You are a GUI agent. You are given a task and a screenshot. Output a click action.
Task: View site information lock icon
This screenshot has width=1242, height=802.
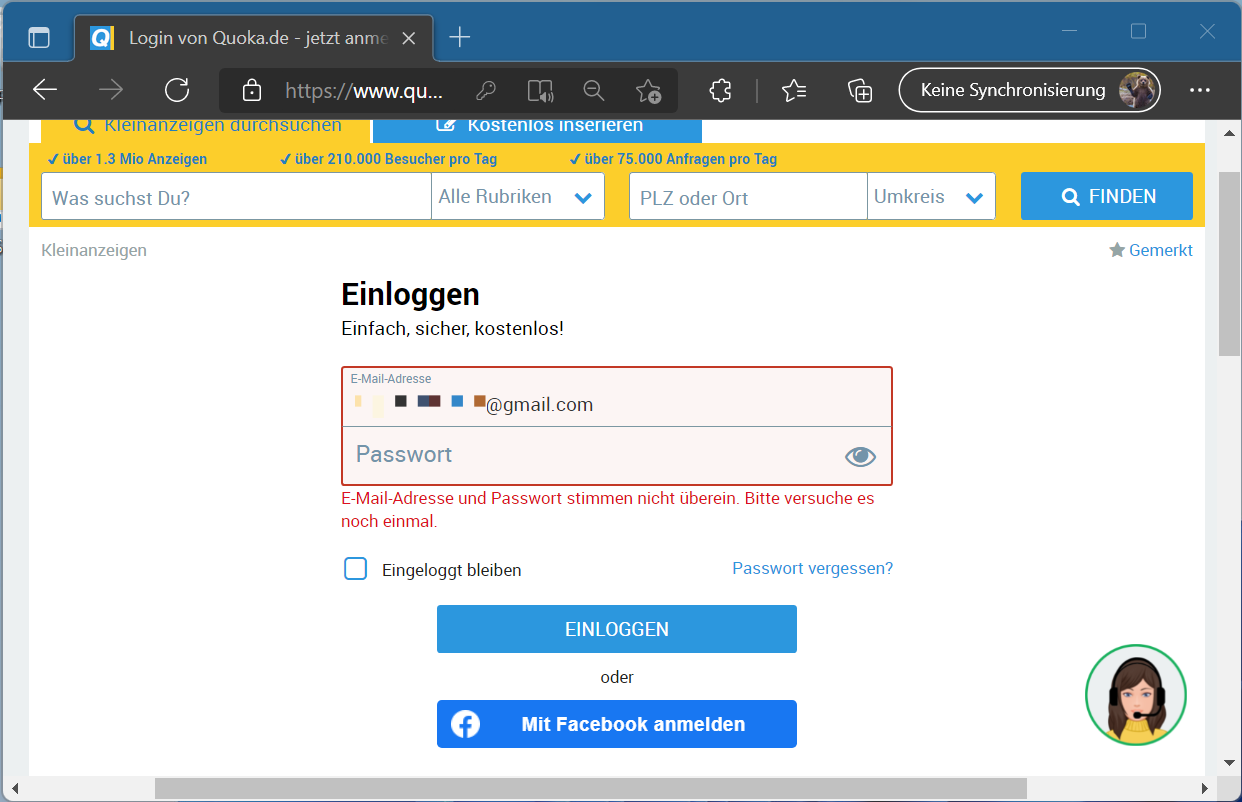tap(252, 91)
